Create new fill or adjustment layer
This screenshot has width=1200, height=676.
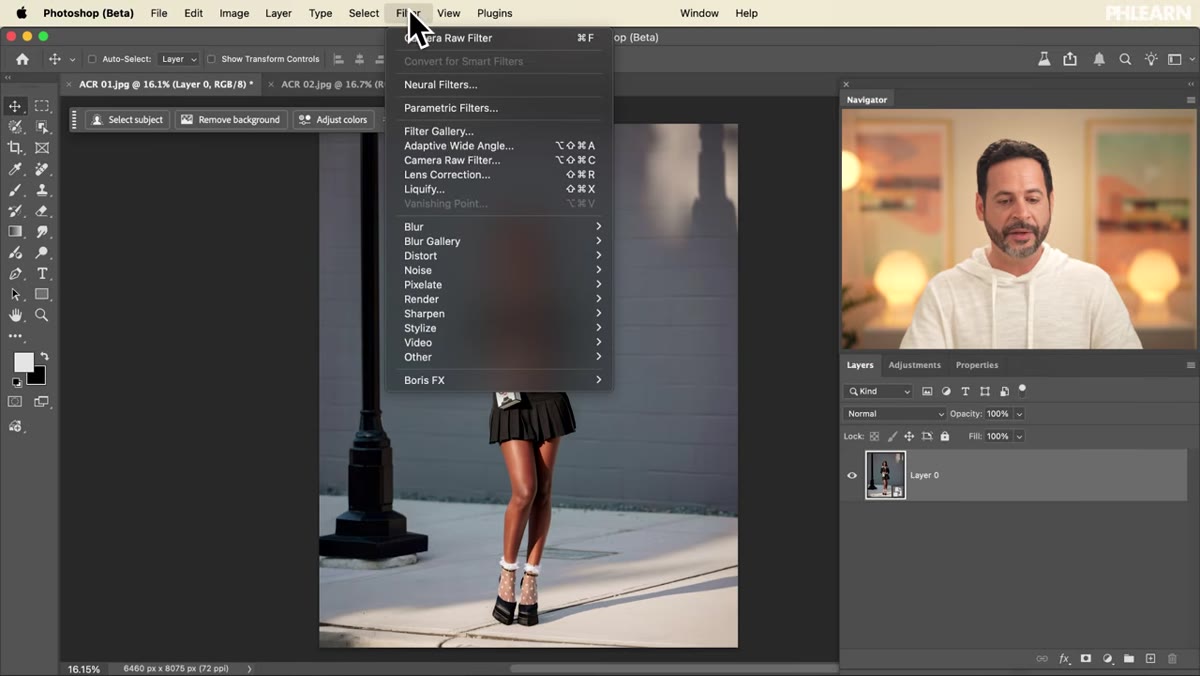pos(1108,659)
